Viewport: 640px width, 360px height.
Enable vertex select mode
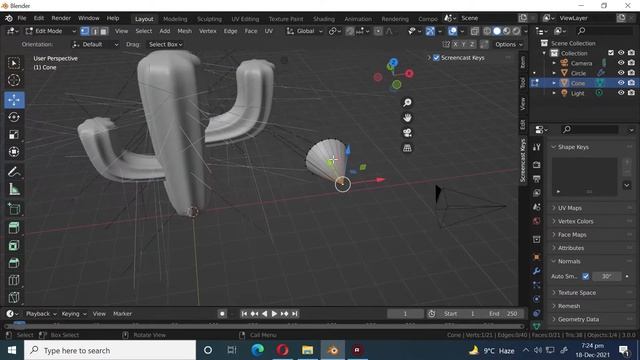[85, 31]
